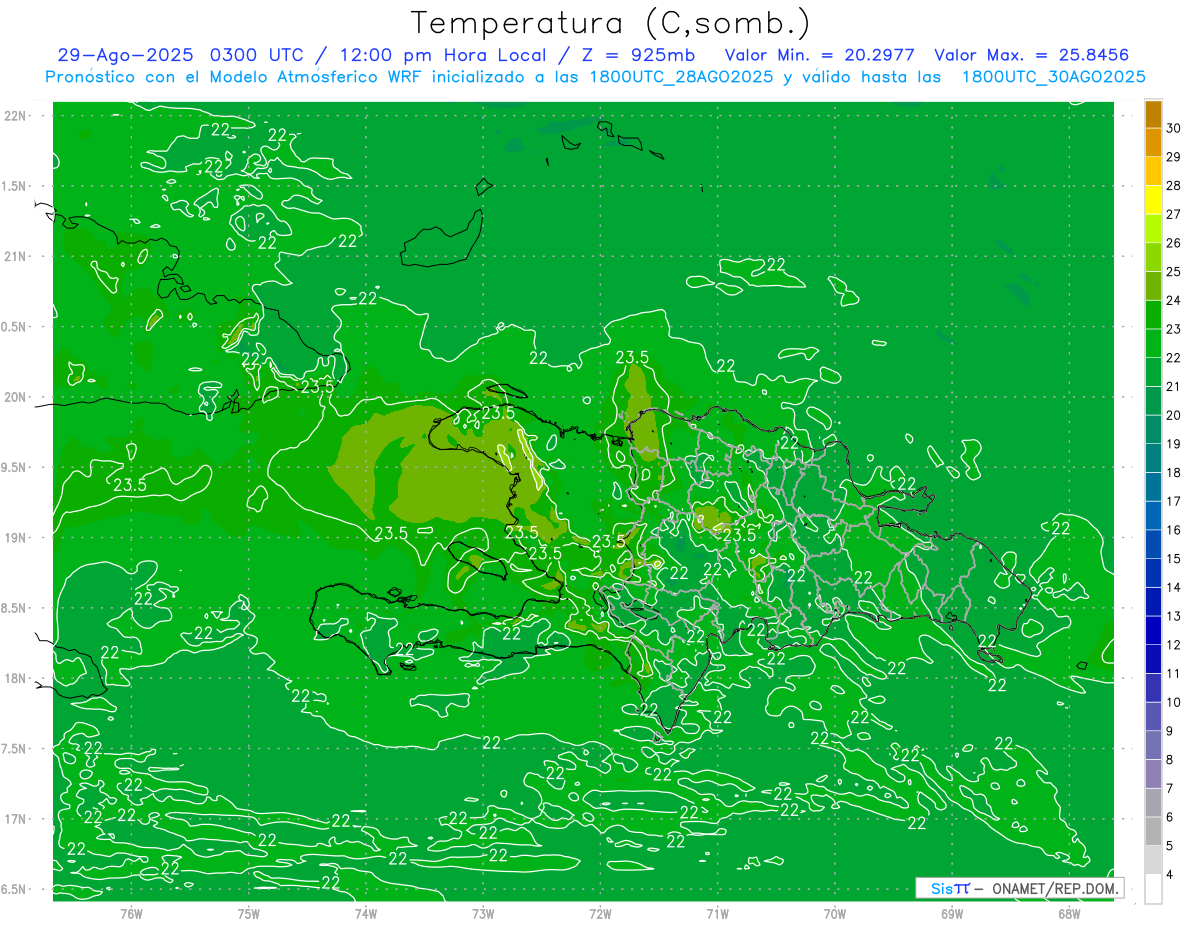1200x927 pixels.
Task: Click colorbar label "24"
Action: click(x=1174, y=300)
